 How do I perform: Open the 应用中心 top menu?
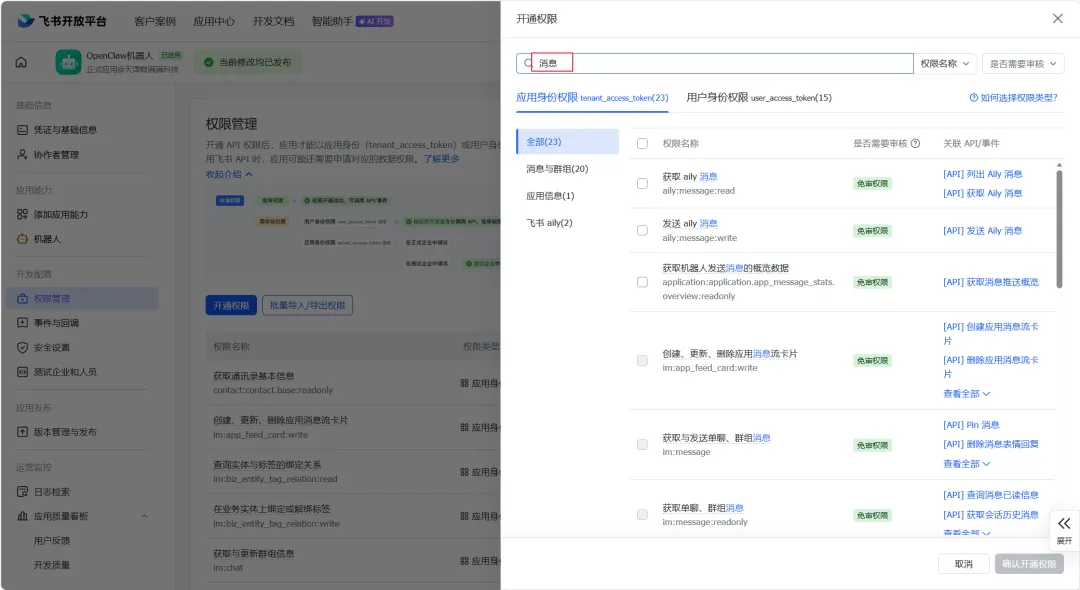point(214,21)
